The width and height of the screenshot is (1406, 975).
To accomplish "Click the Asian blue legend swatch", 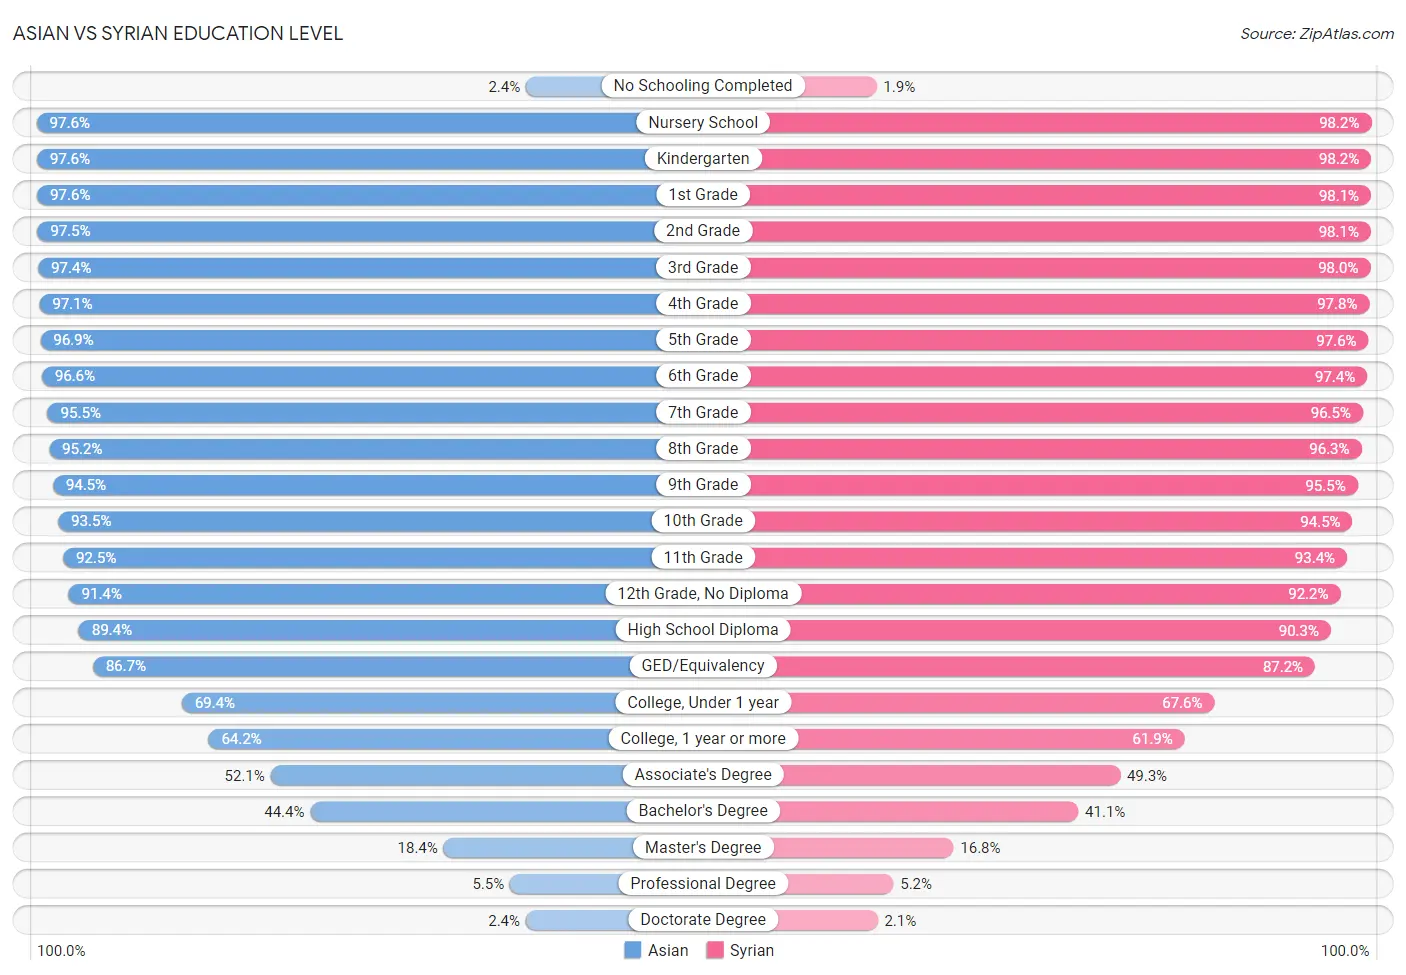I will [632, 950].
